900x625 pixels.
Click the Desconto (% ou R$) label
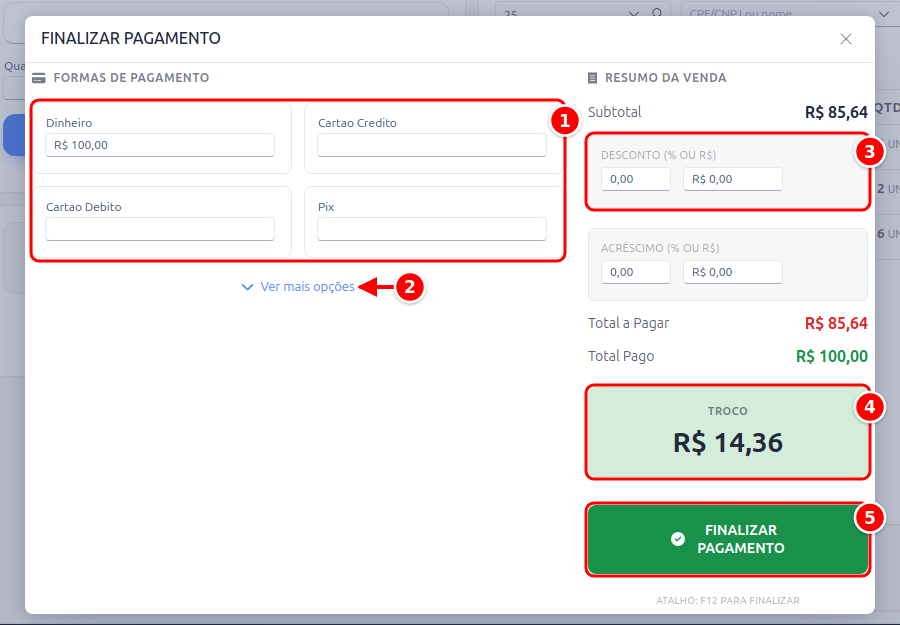click(658, 155)
